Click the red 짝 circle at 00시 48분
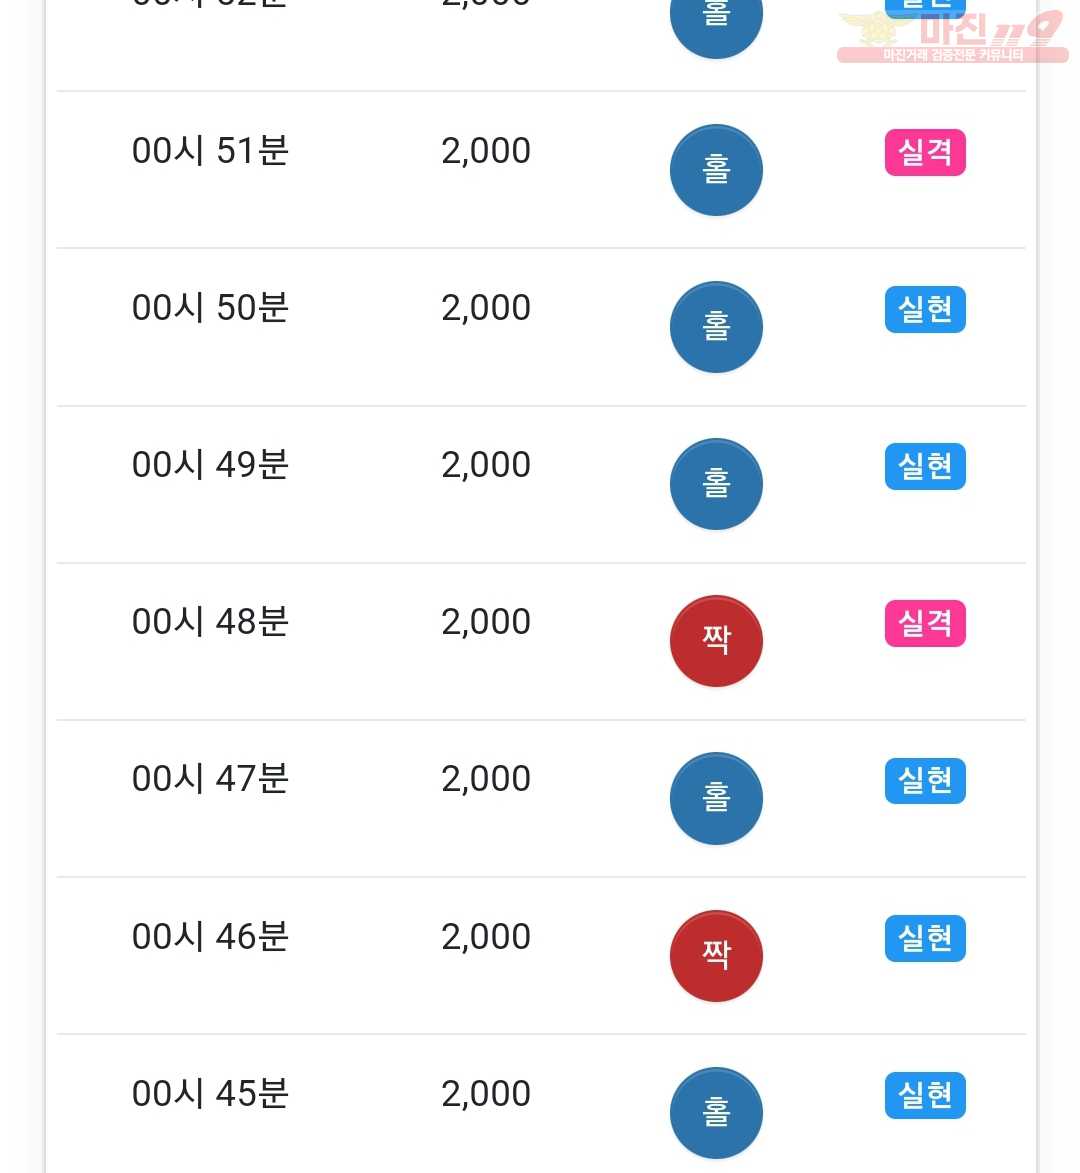The height and width of the screenshot is (1173, 1080). (x=716, y=641)
